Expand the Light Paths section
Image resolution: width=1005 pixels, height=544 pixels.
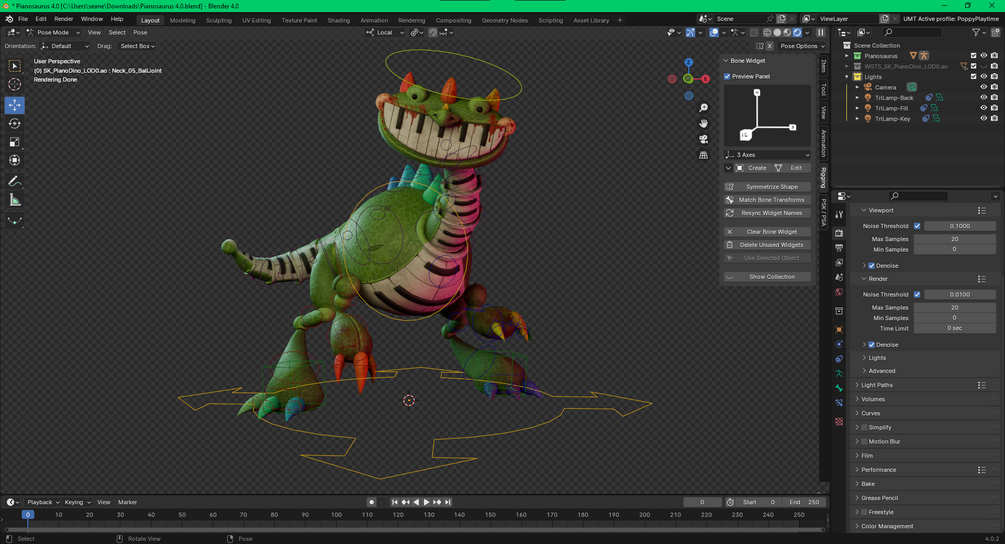pos(876,385)
